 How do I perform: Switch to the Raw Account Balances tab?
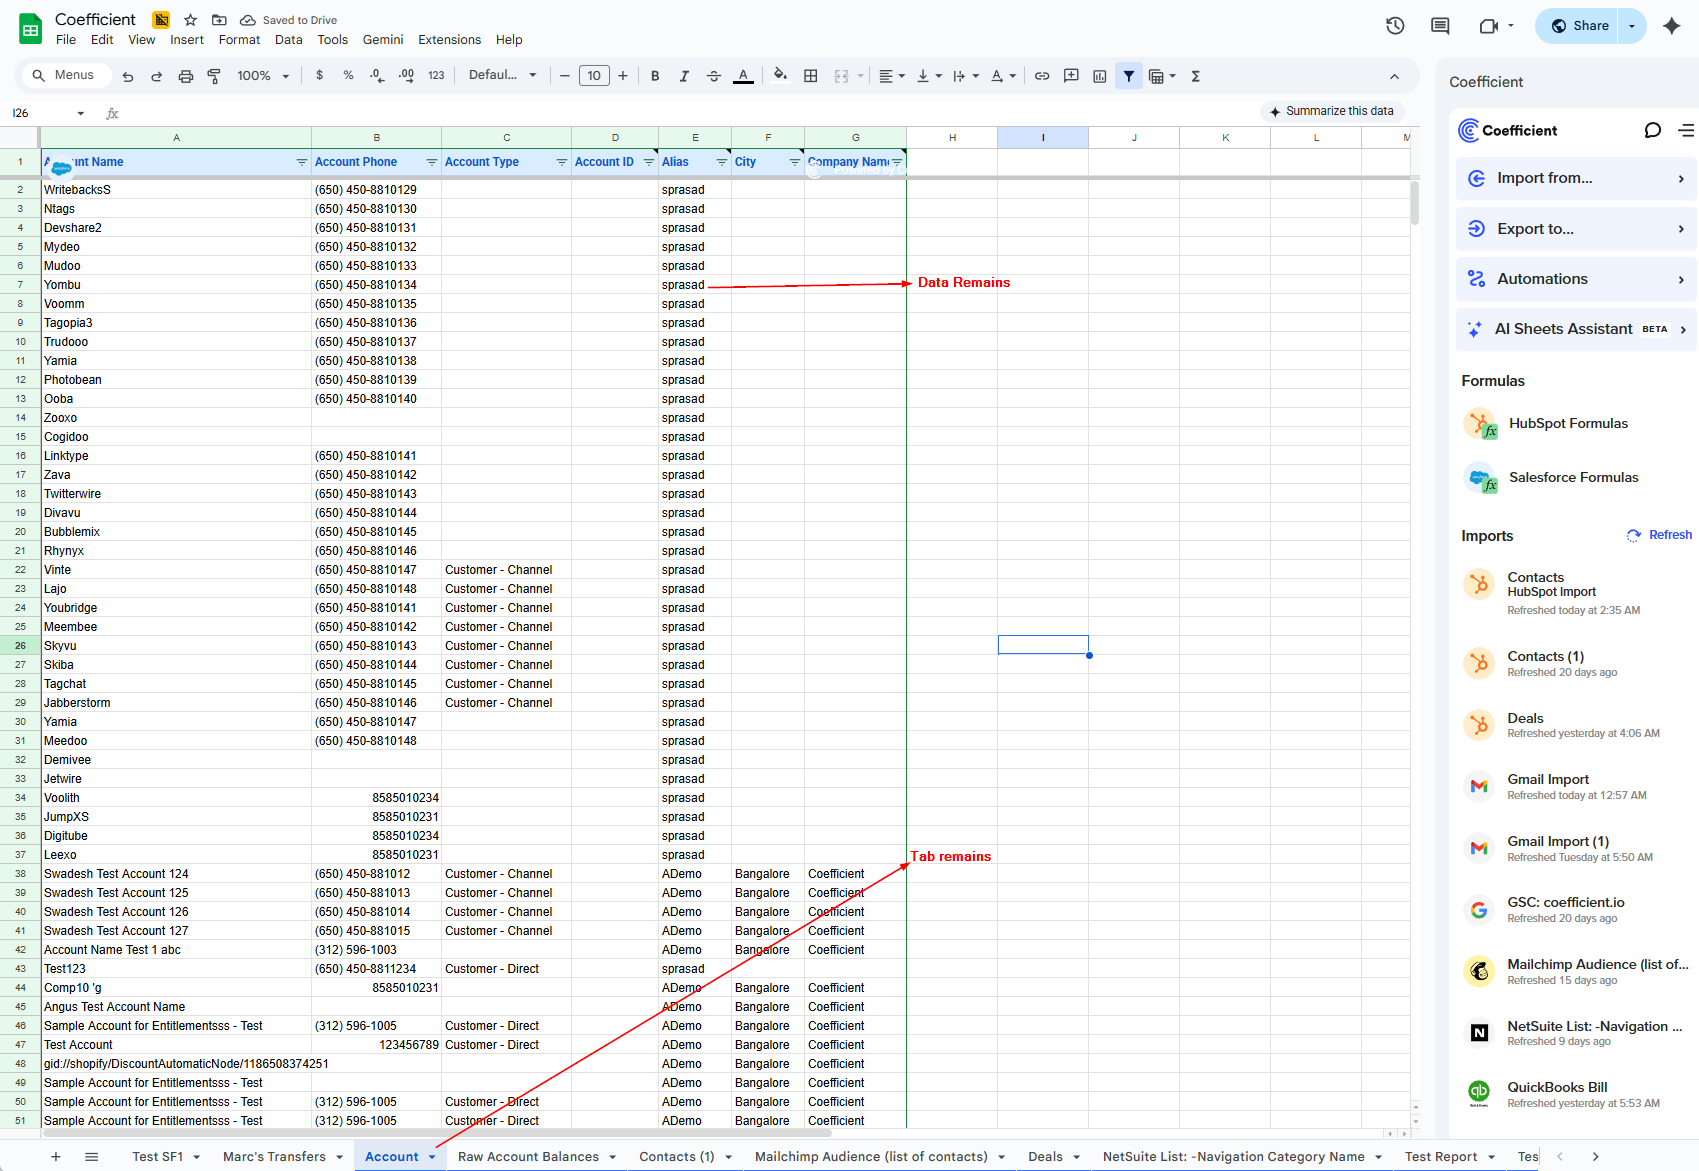pyautogui.click(x=528, y=1157)
